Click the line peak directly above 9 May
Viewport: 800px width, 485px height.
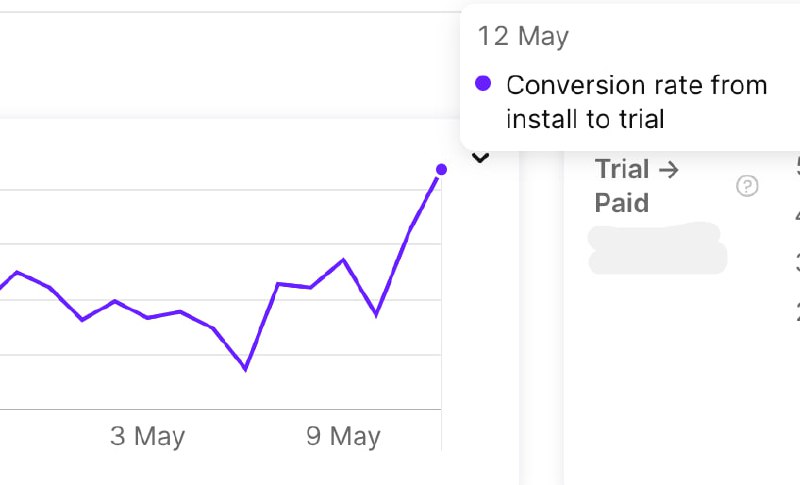point(343,260)
